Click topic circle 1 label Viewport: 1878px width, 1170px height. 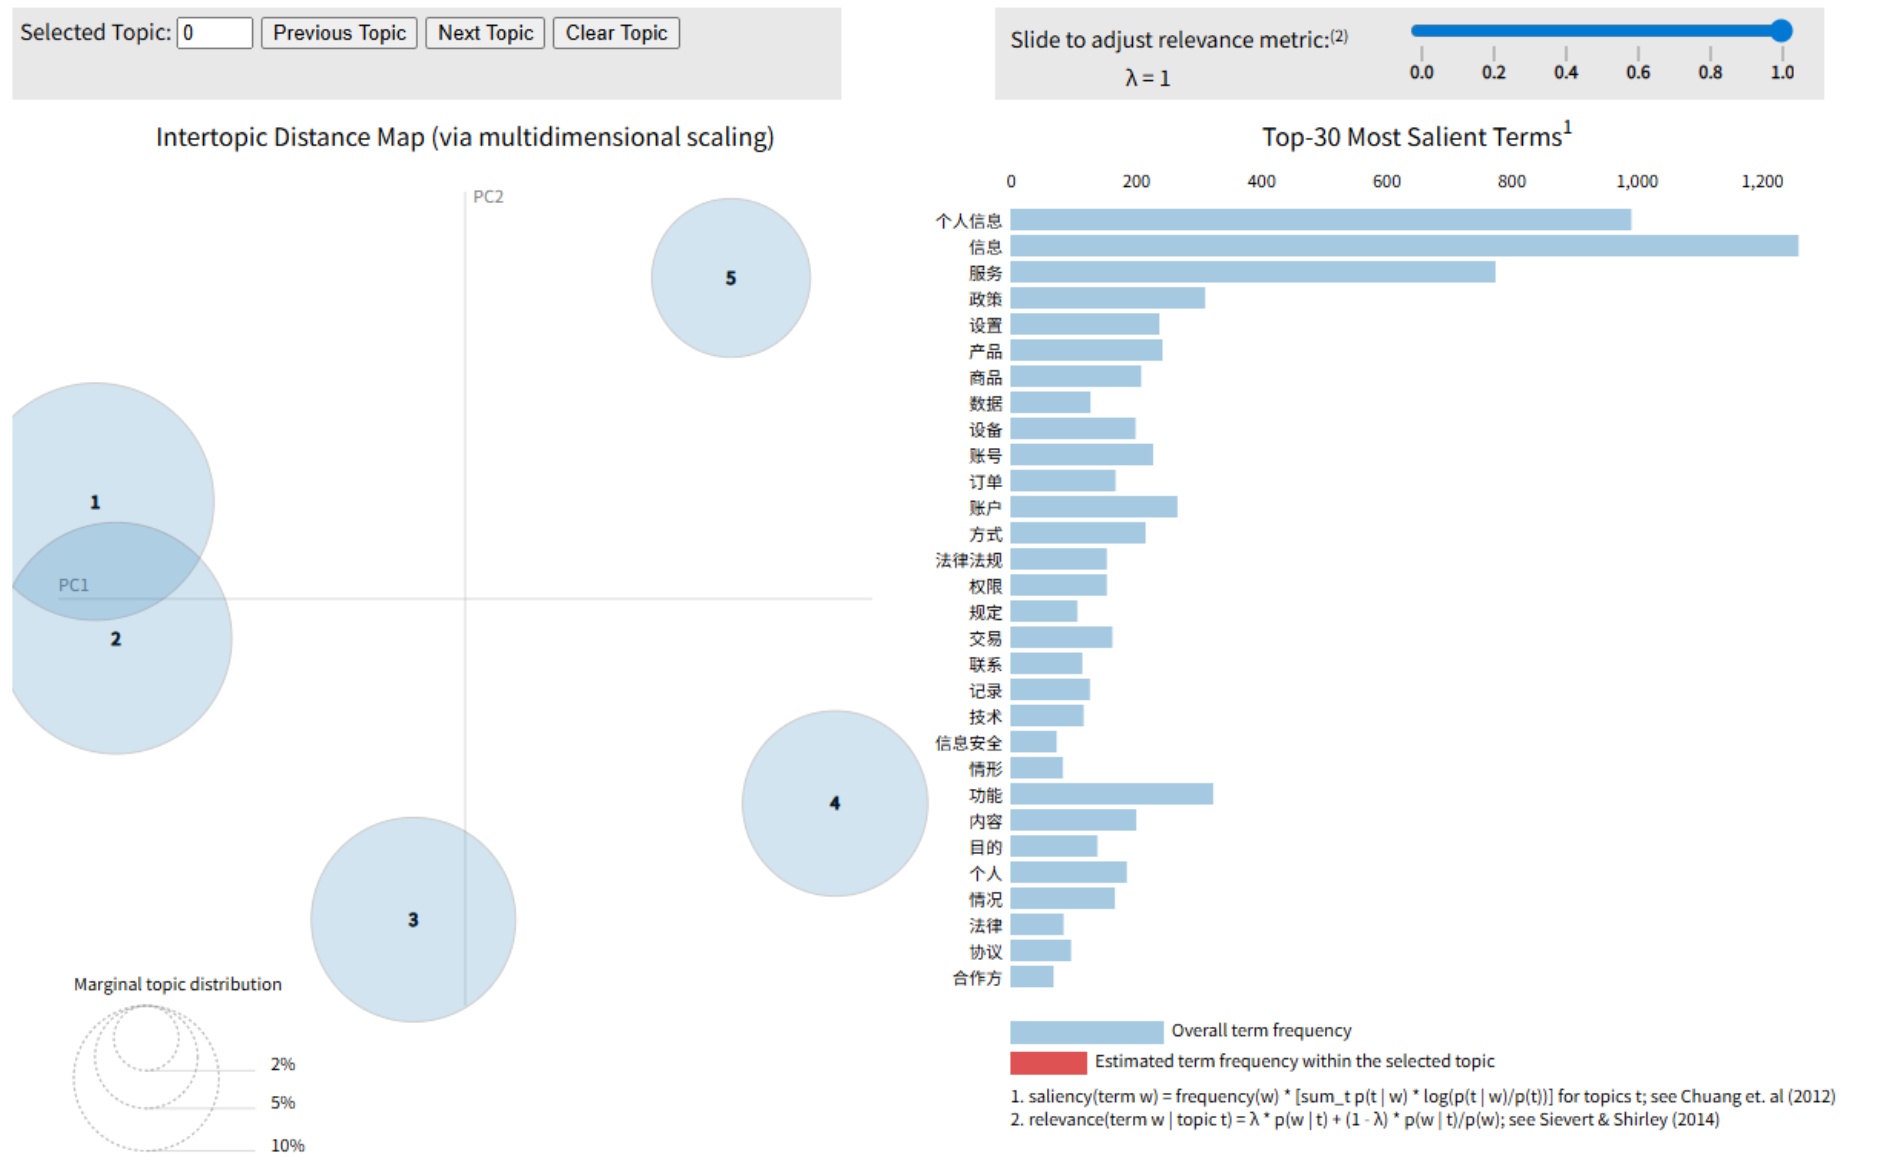tap(95, 502)
